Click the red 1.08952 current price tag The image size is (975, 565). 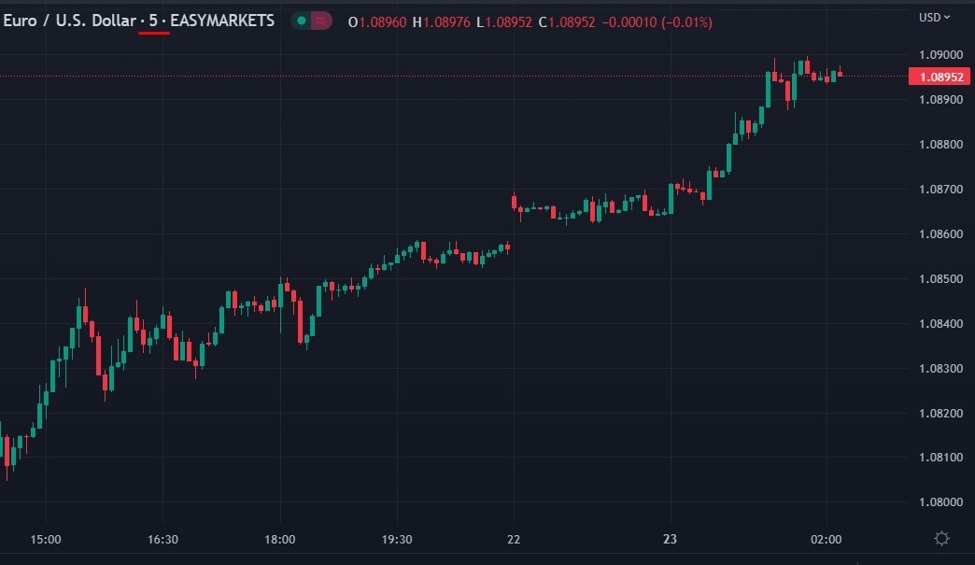pyautogui.click(x=939, y=77)
